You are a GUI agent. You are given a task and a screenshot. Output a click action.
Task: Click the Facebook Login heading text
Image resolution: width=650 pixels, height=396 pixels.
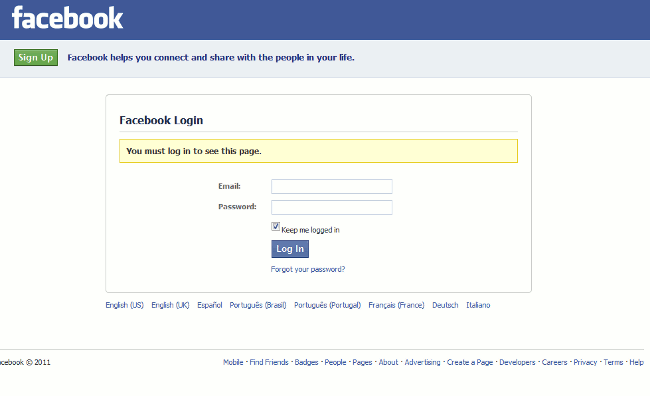(x=161, y=120)
